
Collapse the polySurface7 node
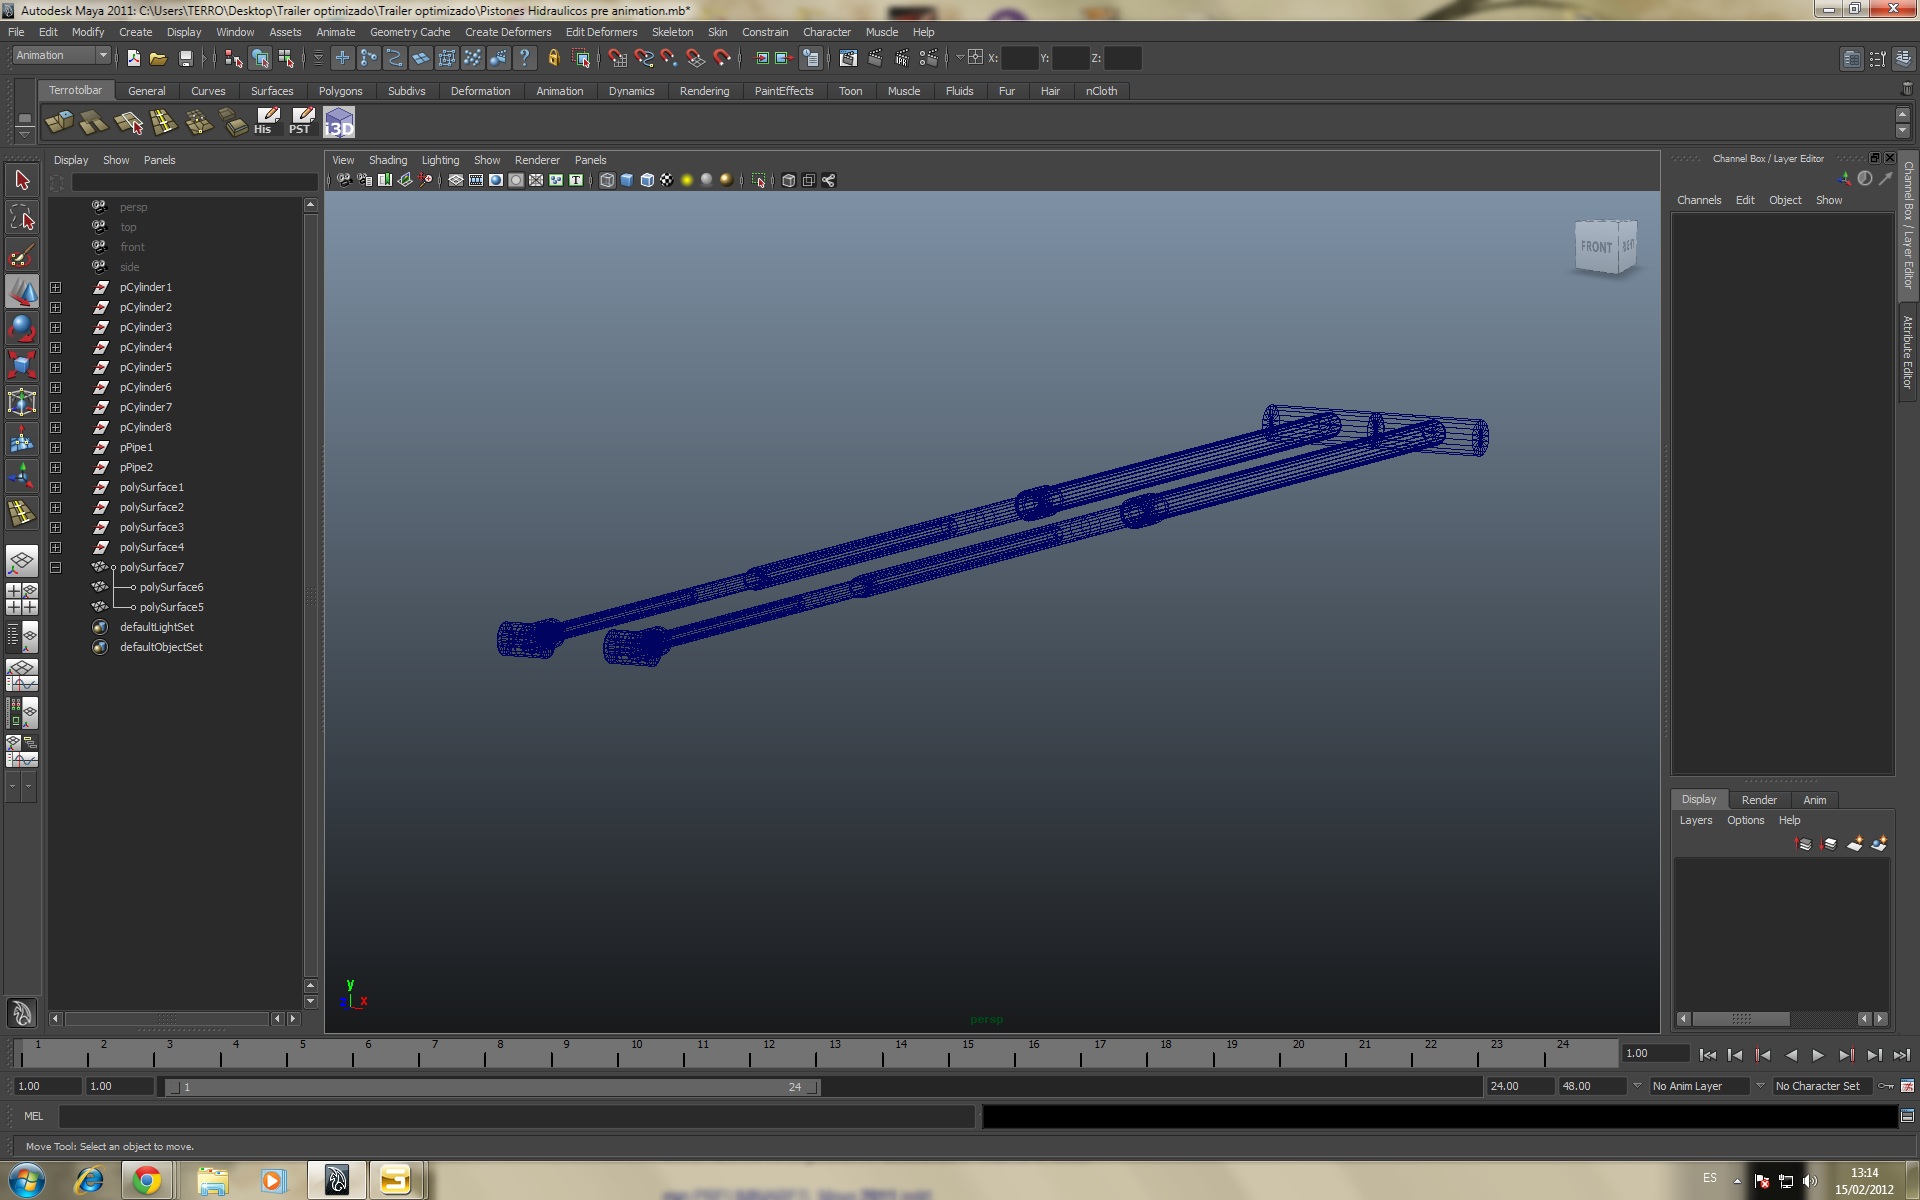point(56,567)
